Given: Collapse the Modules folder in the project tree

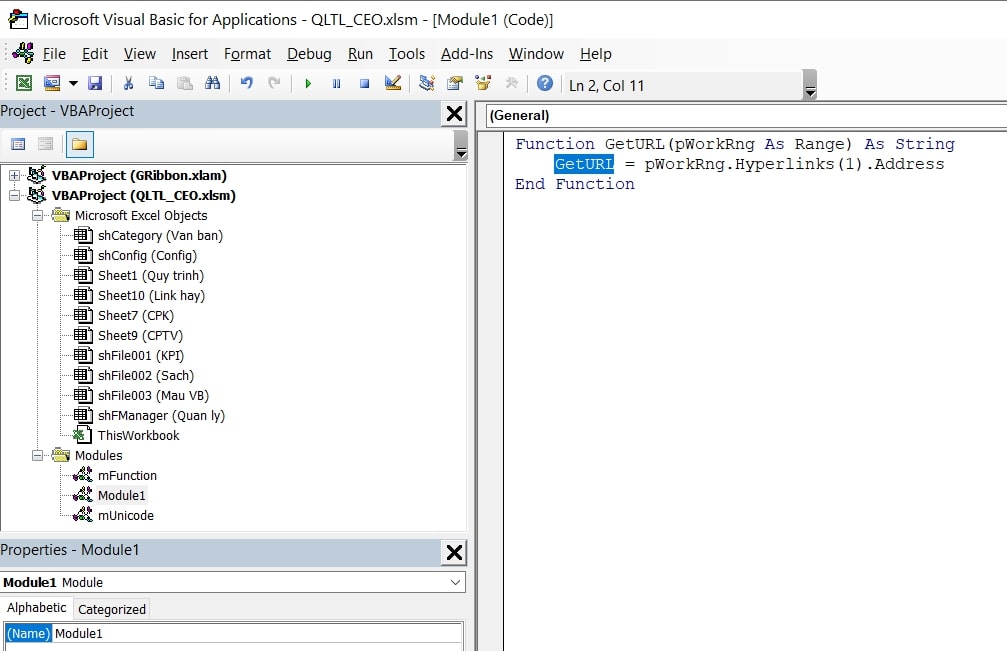Looking at the screenshot, I should coord(38,456).
